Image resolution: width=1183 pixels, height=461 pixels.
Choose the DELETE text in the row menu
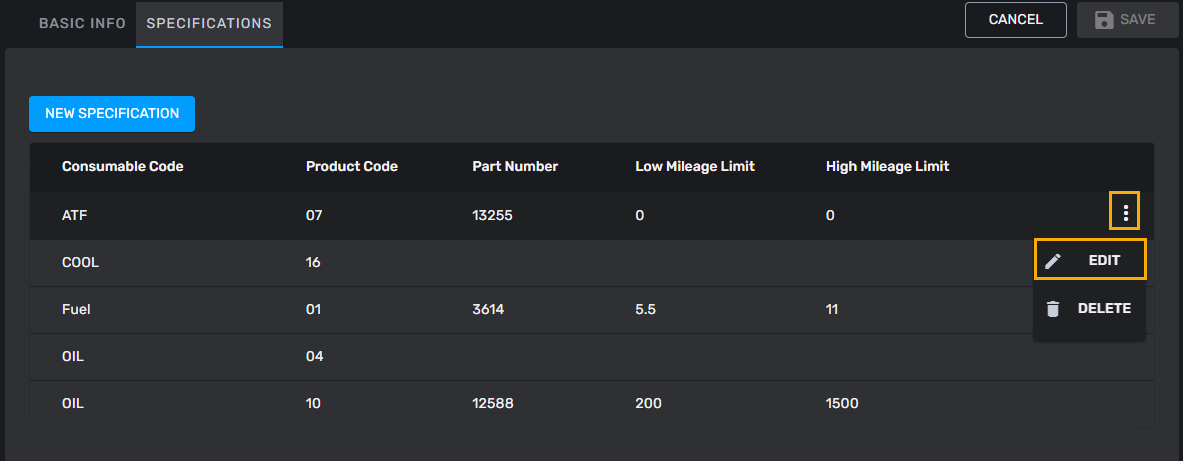click(1104, 309)
